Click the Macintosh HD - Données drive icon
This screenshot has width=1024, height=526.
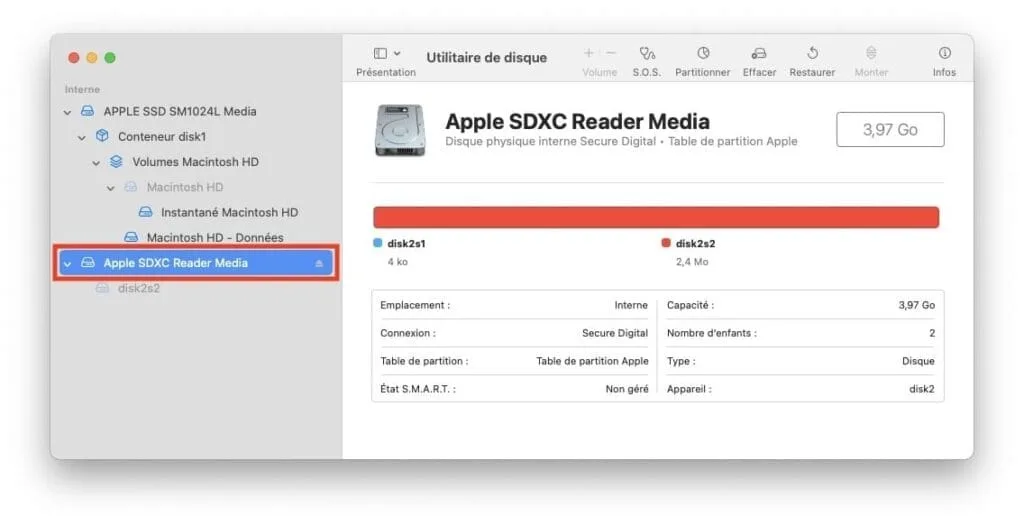click(x=131, y=237)
